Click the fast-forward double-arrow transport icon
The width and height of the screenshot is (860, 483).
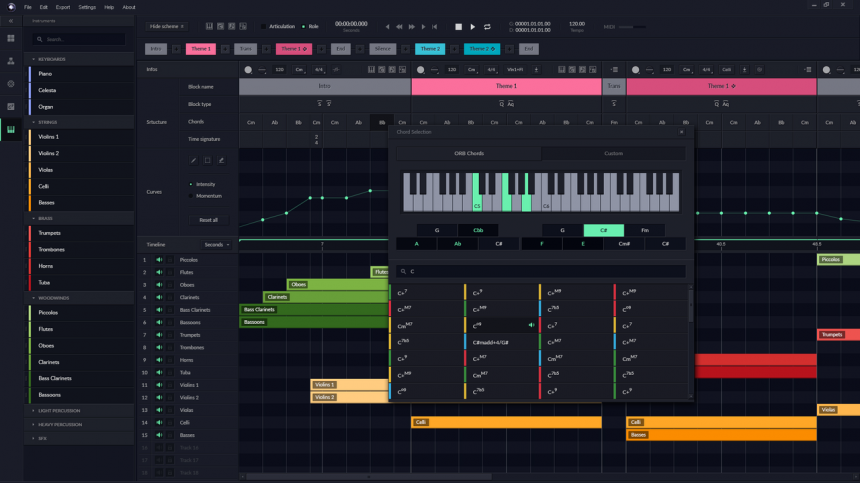(411, 26)
